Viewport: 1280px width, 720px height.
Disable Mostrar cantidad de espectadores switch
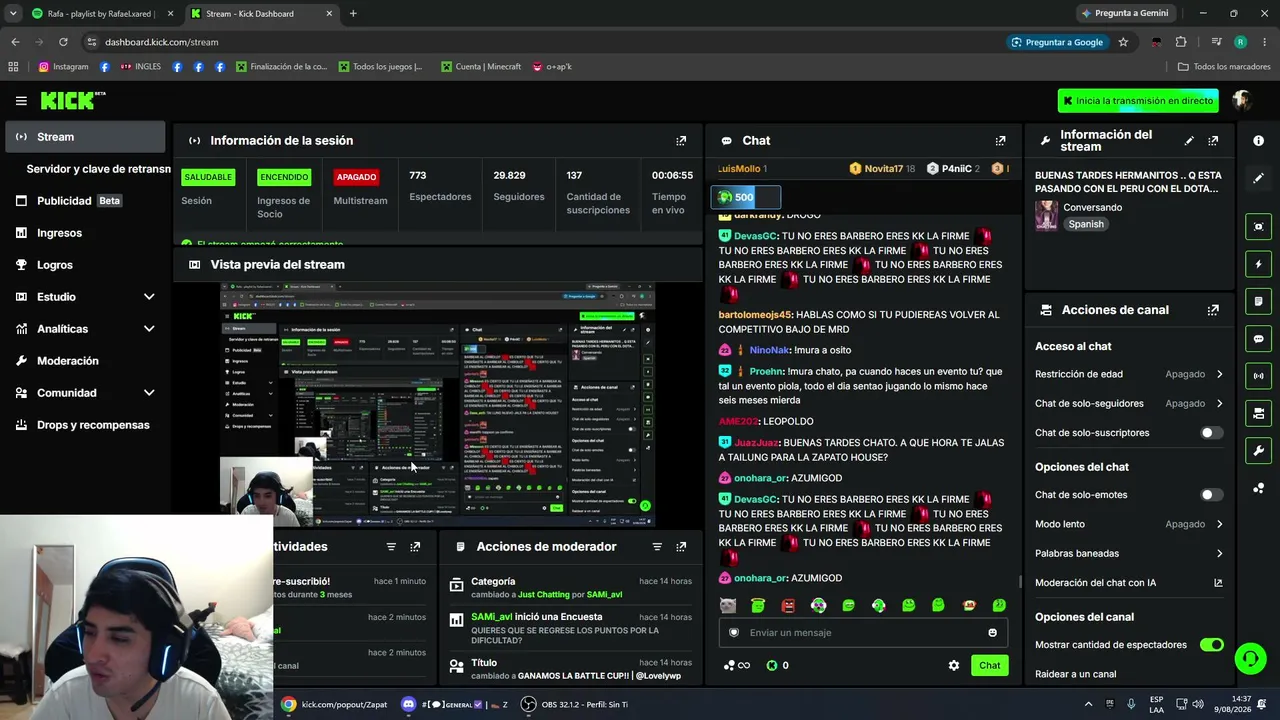pyautogui.click(x=1211, y=645)
